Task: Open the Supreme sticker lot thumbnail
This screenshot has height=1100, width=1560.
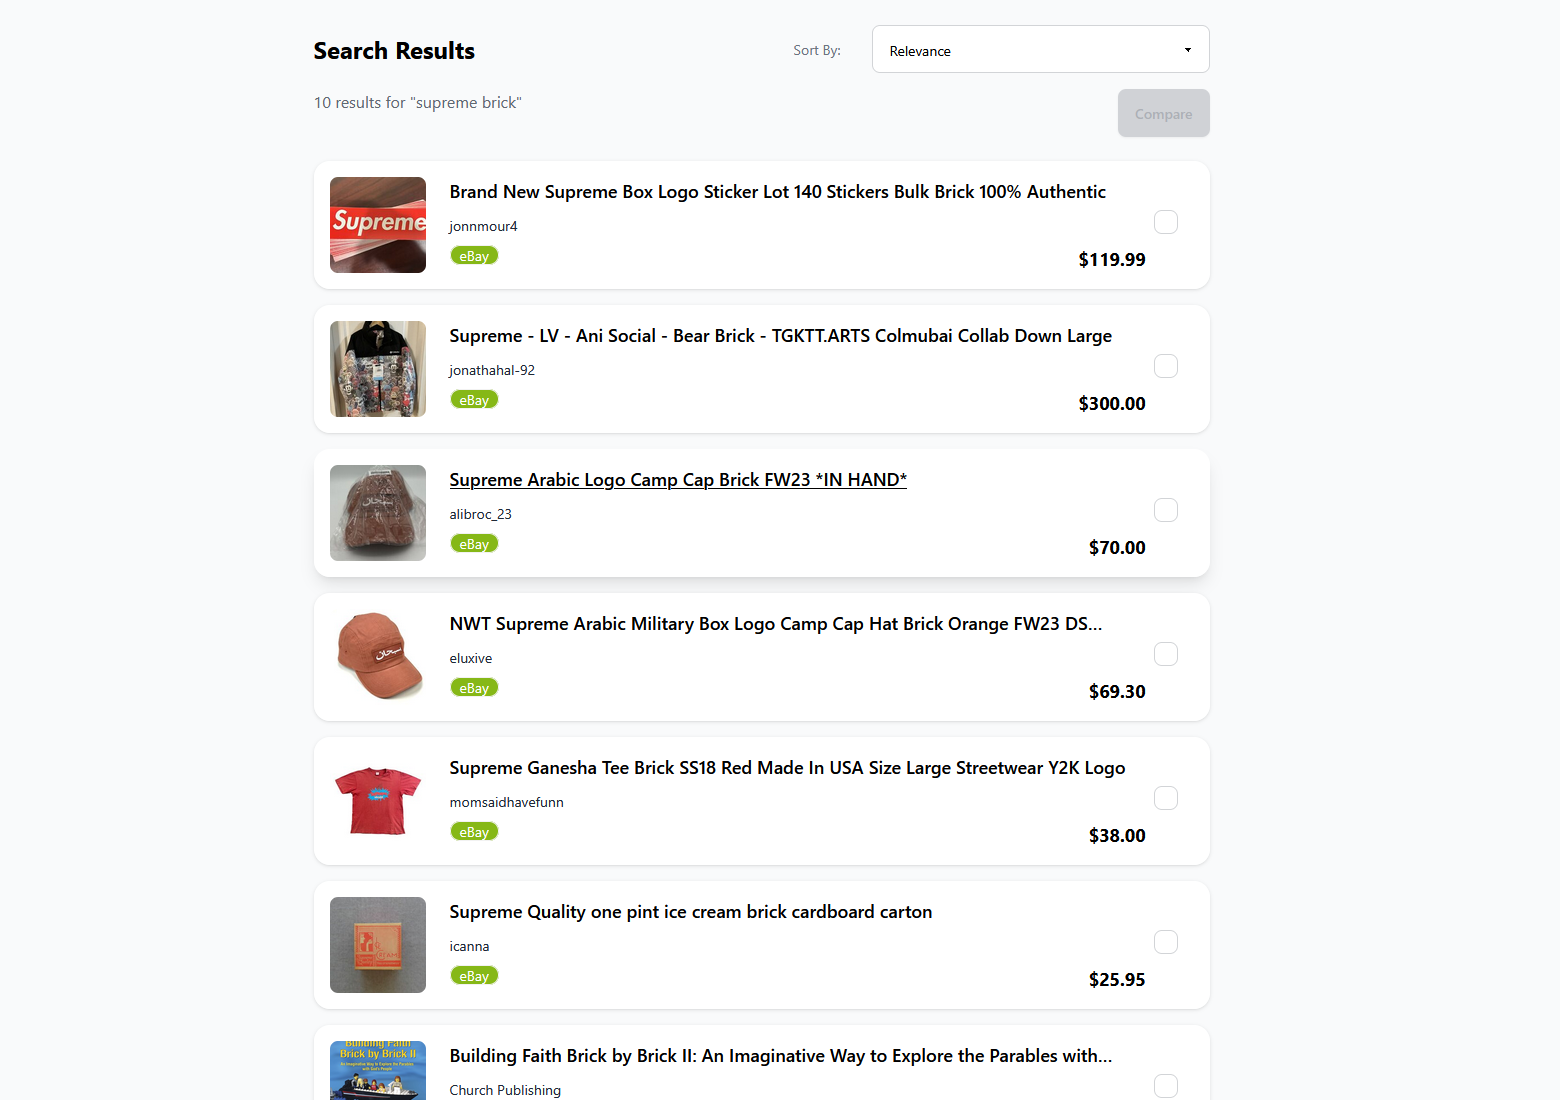Action: pos(378,225)
